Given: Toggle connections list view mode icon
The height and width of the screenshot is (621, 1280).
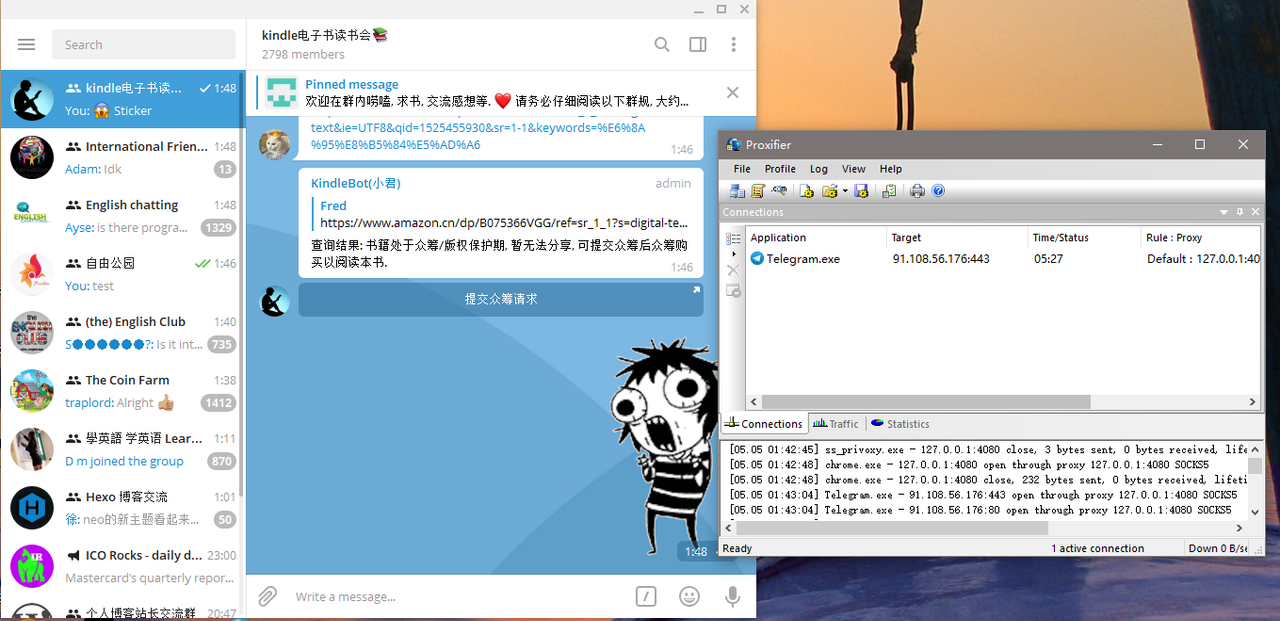Looking at the screenshot, I should coord(733,239).
